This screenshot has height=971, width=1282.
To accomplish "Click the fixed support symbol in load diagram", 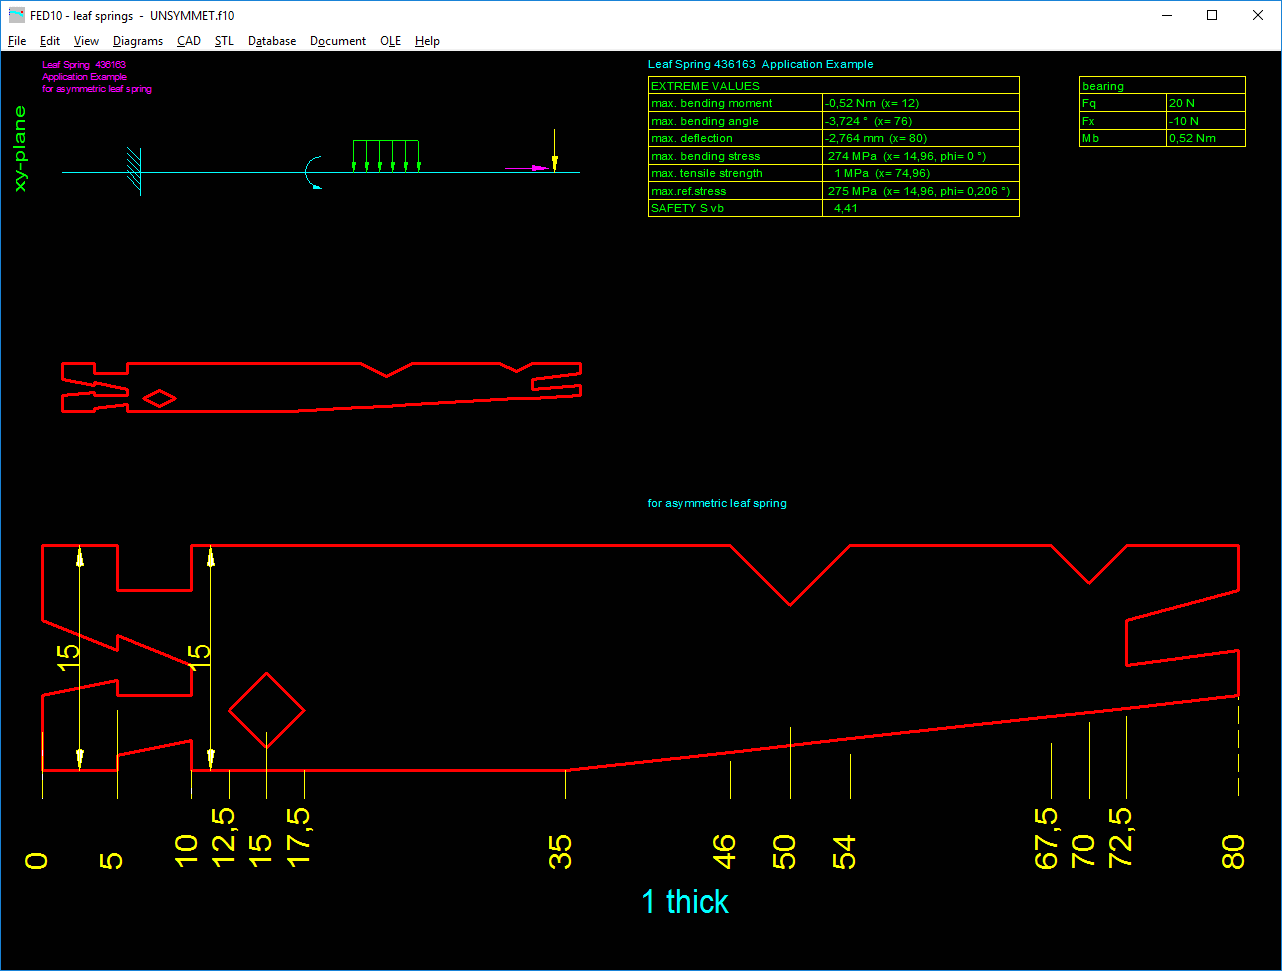I will [134, 171].
